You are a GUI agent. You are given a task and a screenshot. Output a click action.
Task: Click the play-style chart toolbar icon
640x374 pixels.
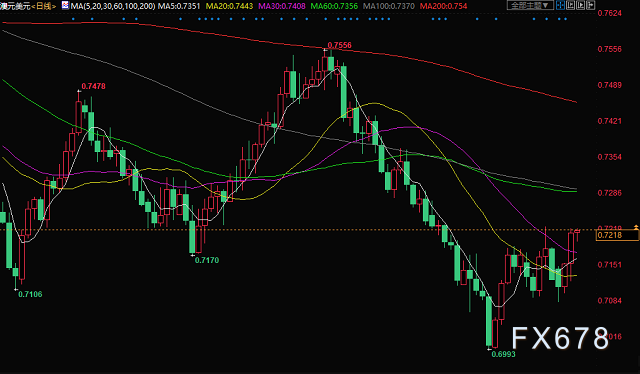pos(580,5)
